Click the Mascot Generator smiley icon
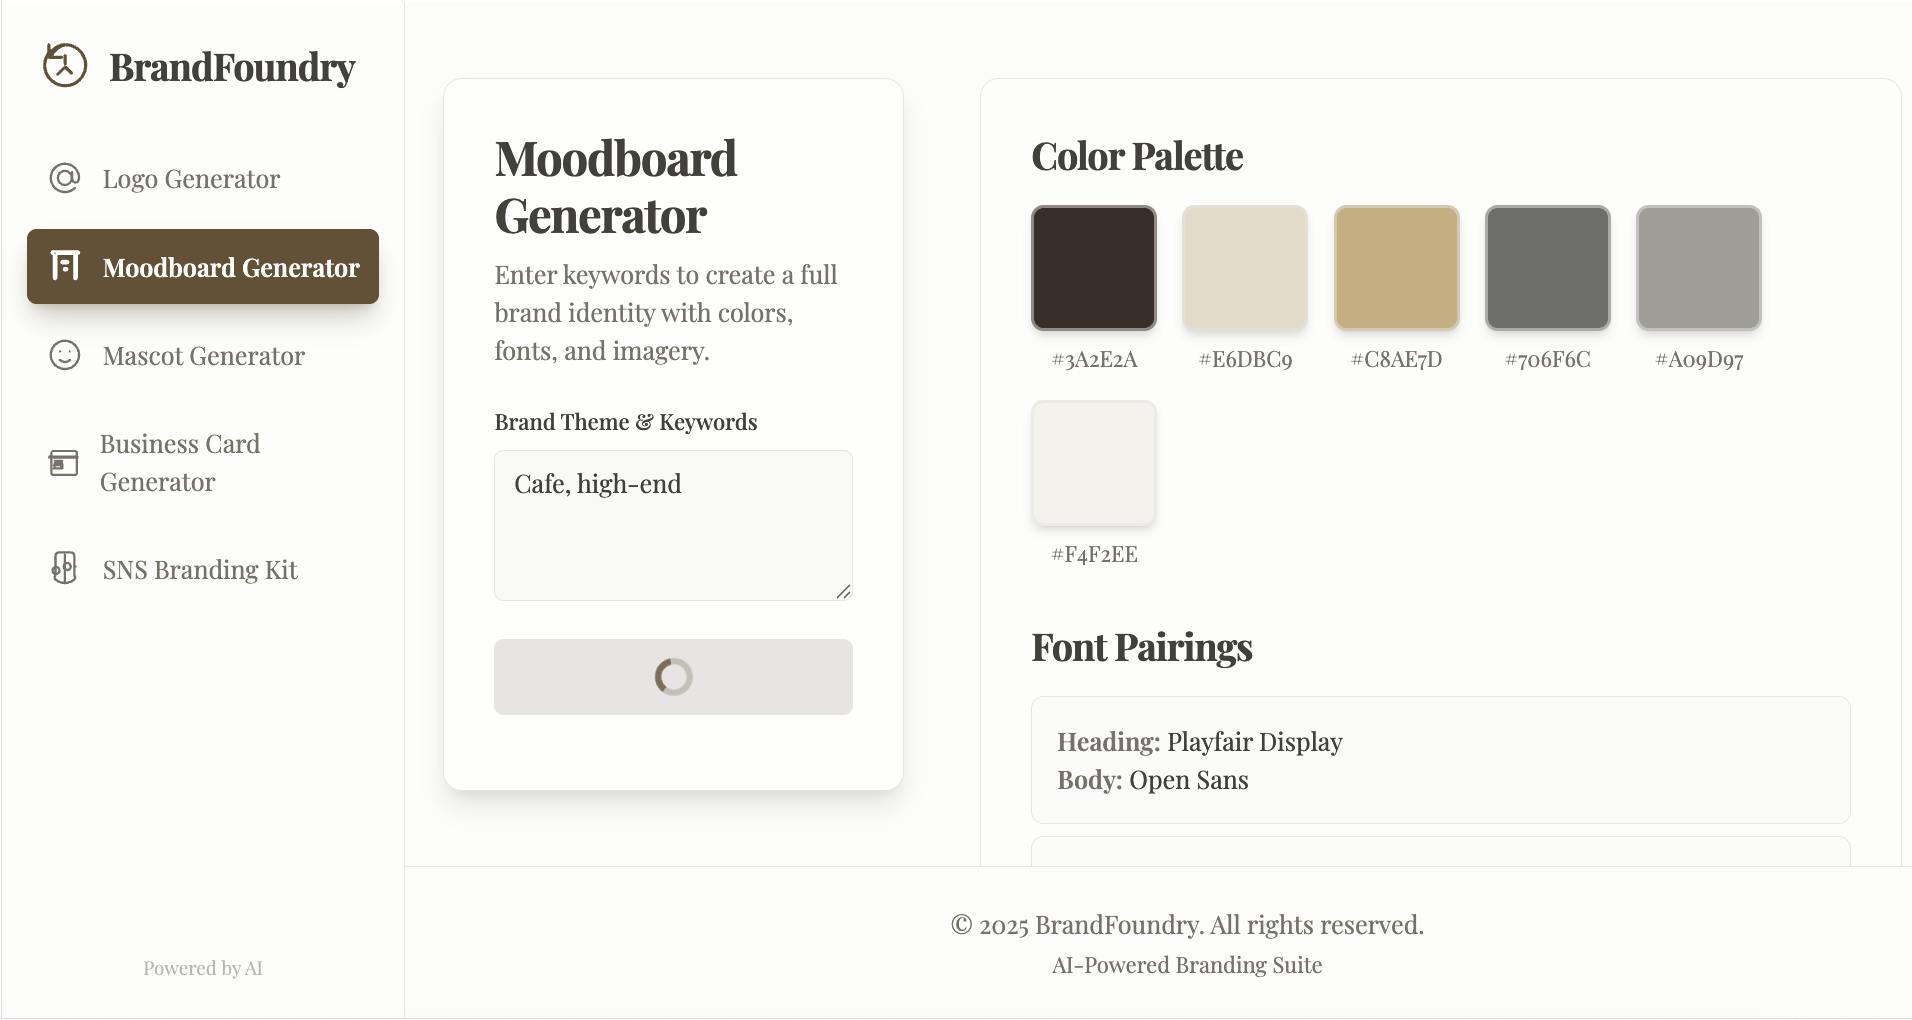Screen dimensions: 1912x1020 (65, 355)
